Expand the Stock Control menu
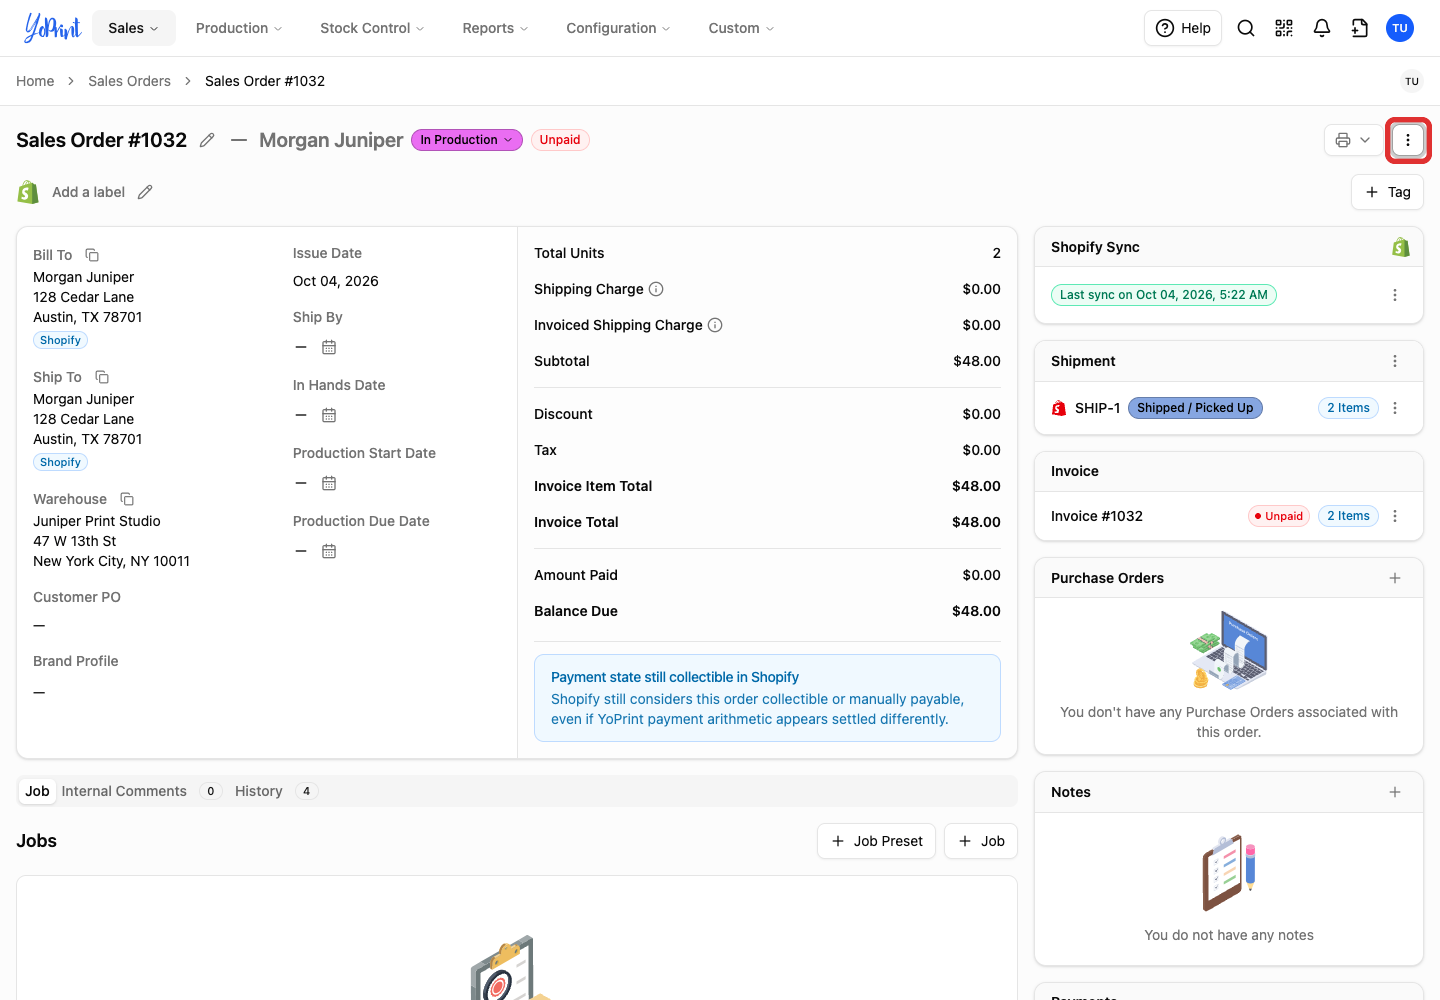The width and height of the screenshot is (1440, 1000). [372, 28]
